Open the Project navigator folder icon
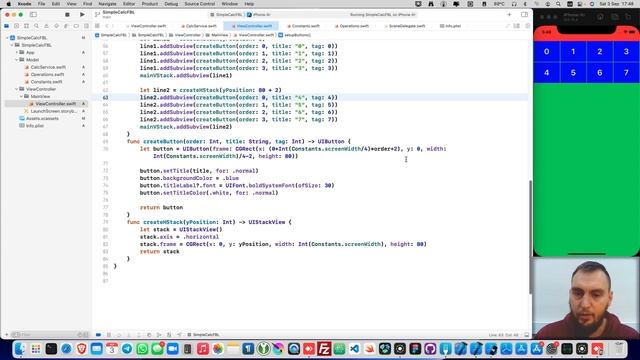The image size is (640, 360). point(7,26)
